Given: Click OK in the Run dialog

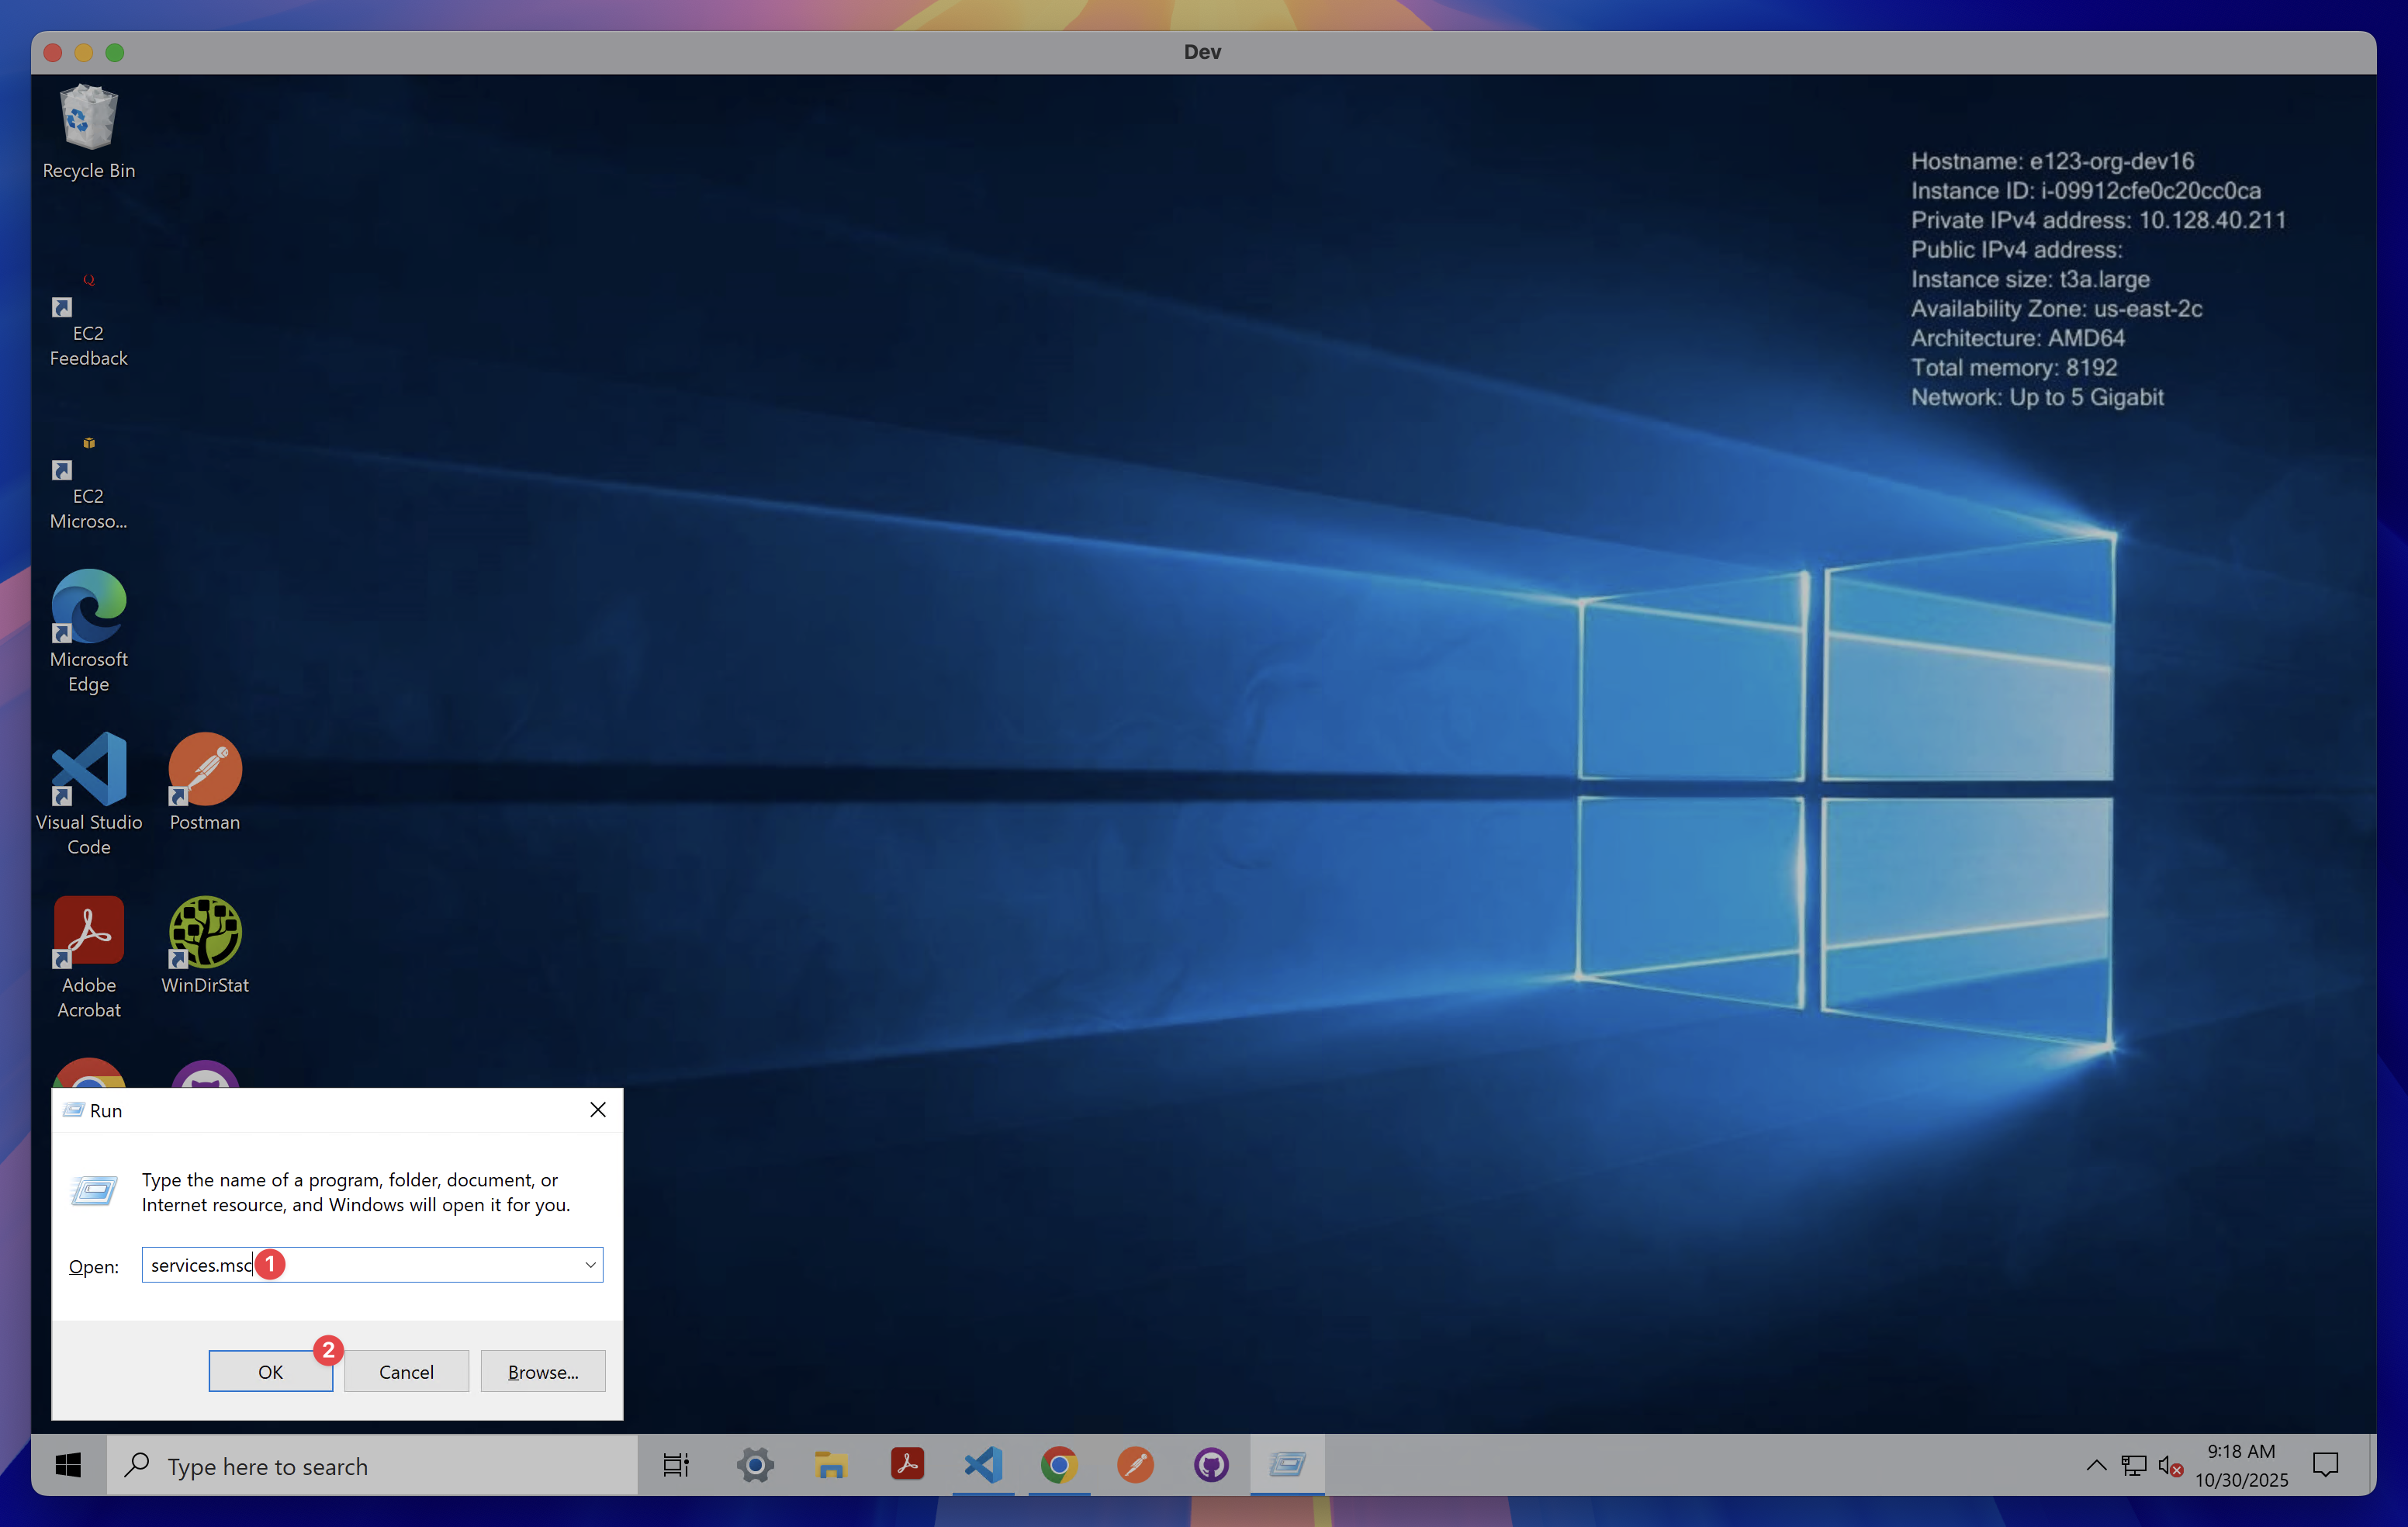Looking at the screenshot, I should coord(270,1372).
